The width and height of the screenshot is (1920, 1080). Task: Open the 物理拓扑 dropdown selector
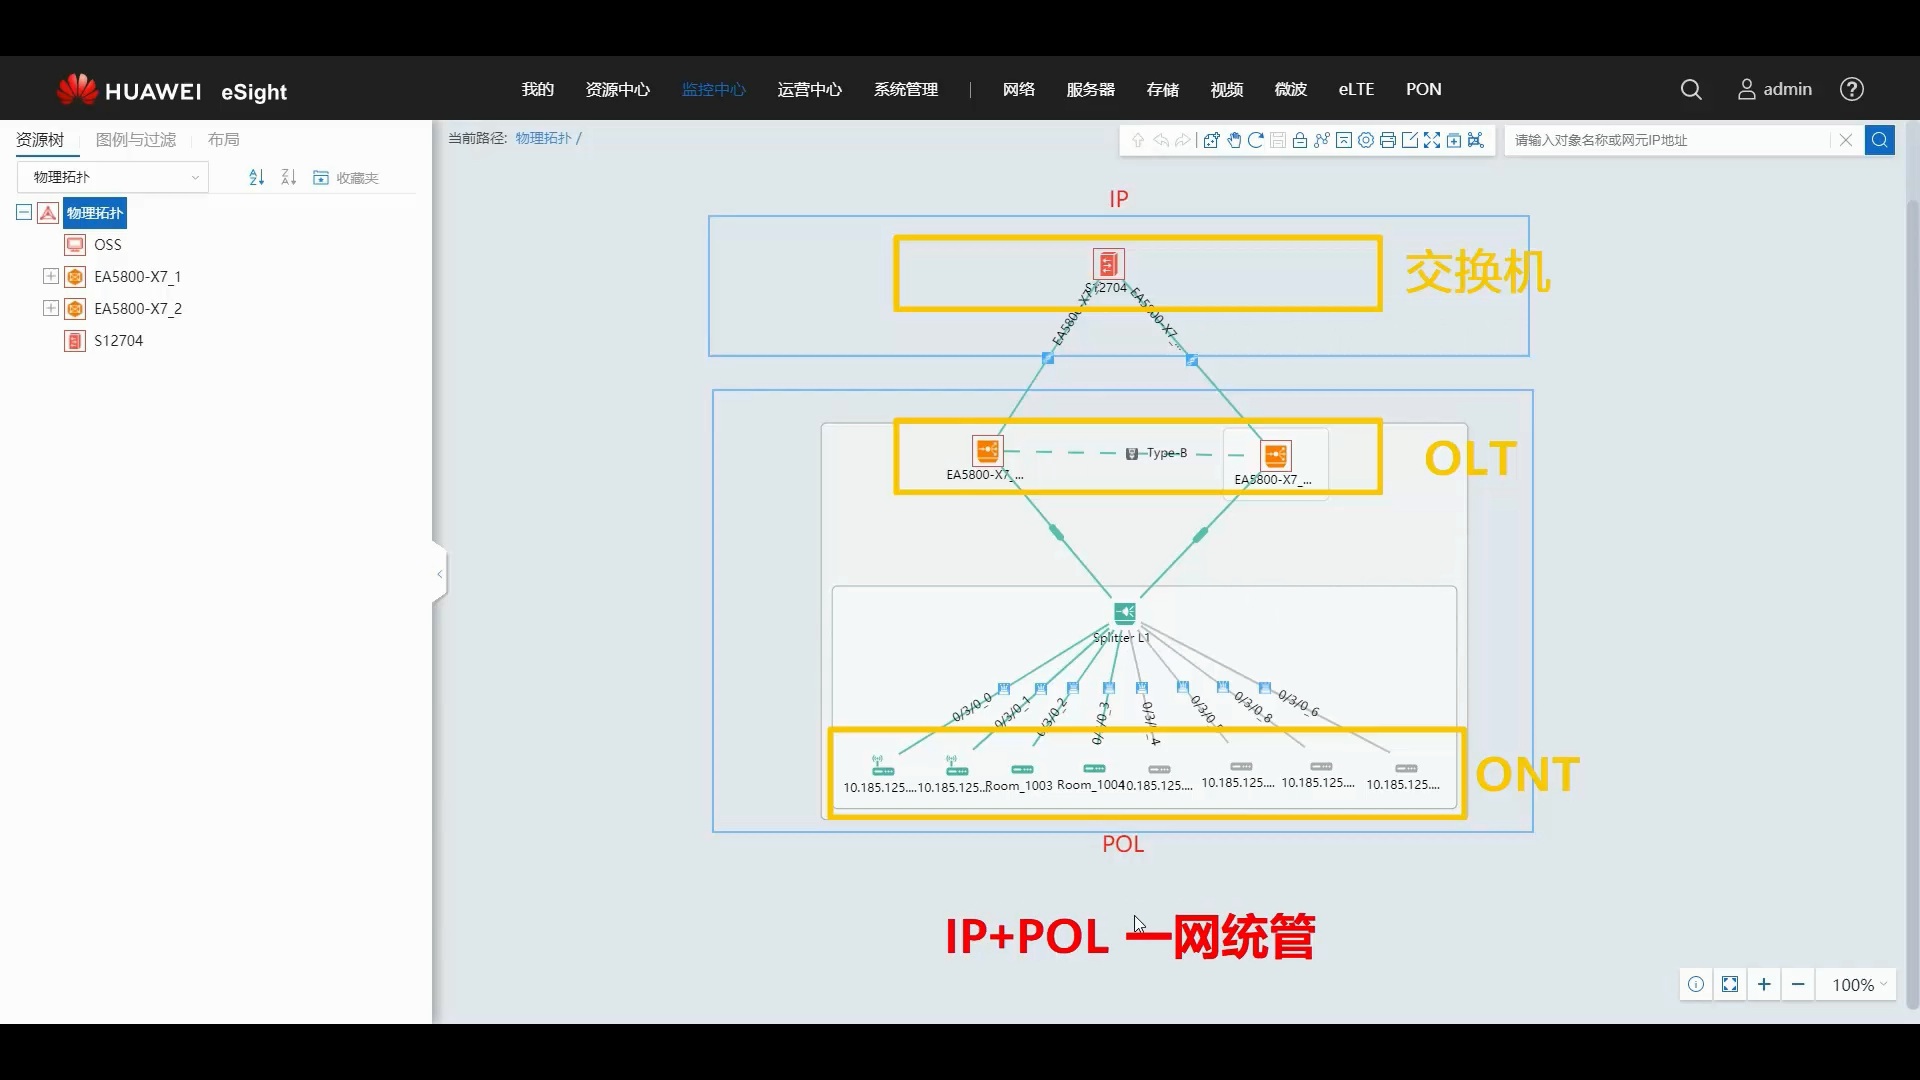113,177
